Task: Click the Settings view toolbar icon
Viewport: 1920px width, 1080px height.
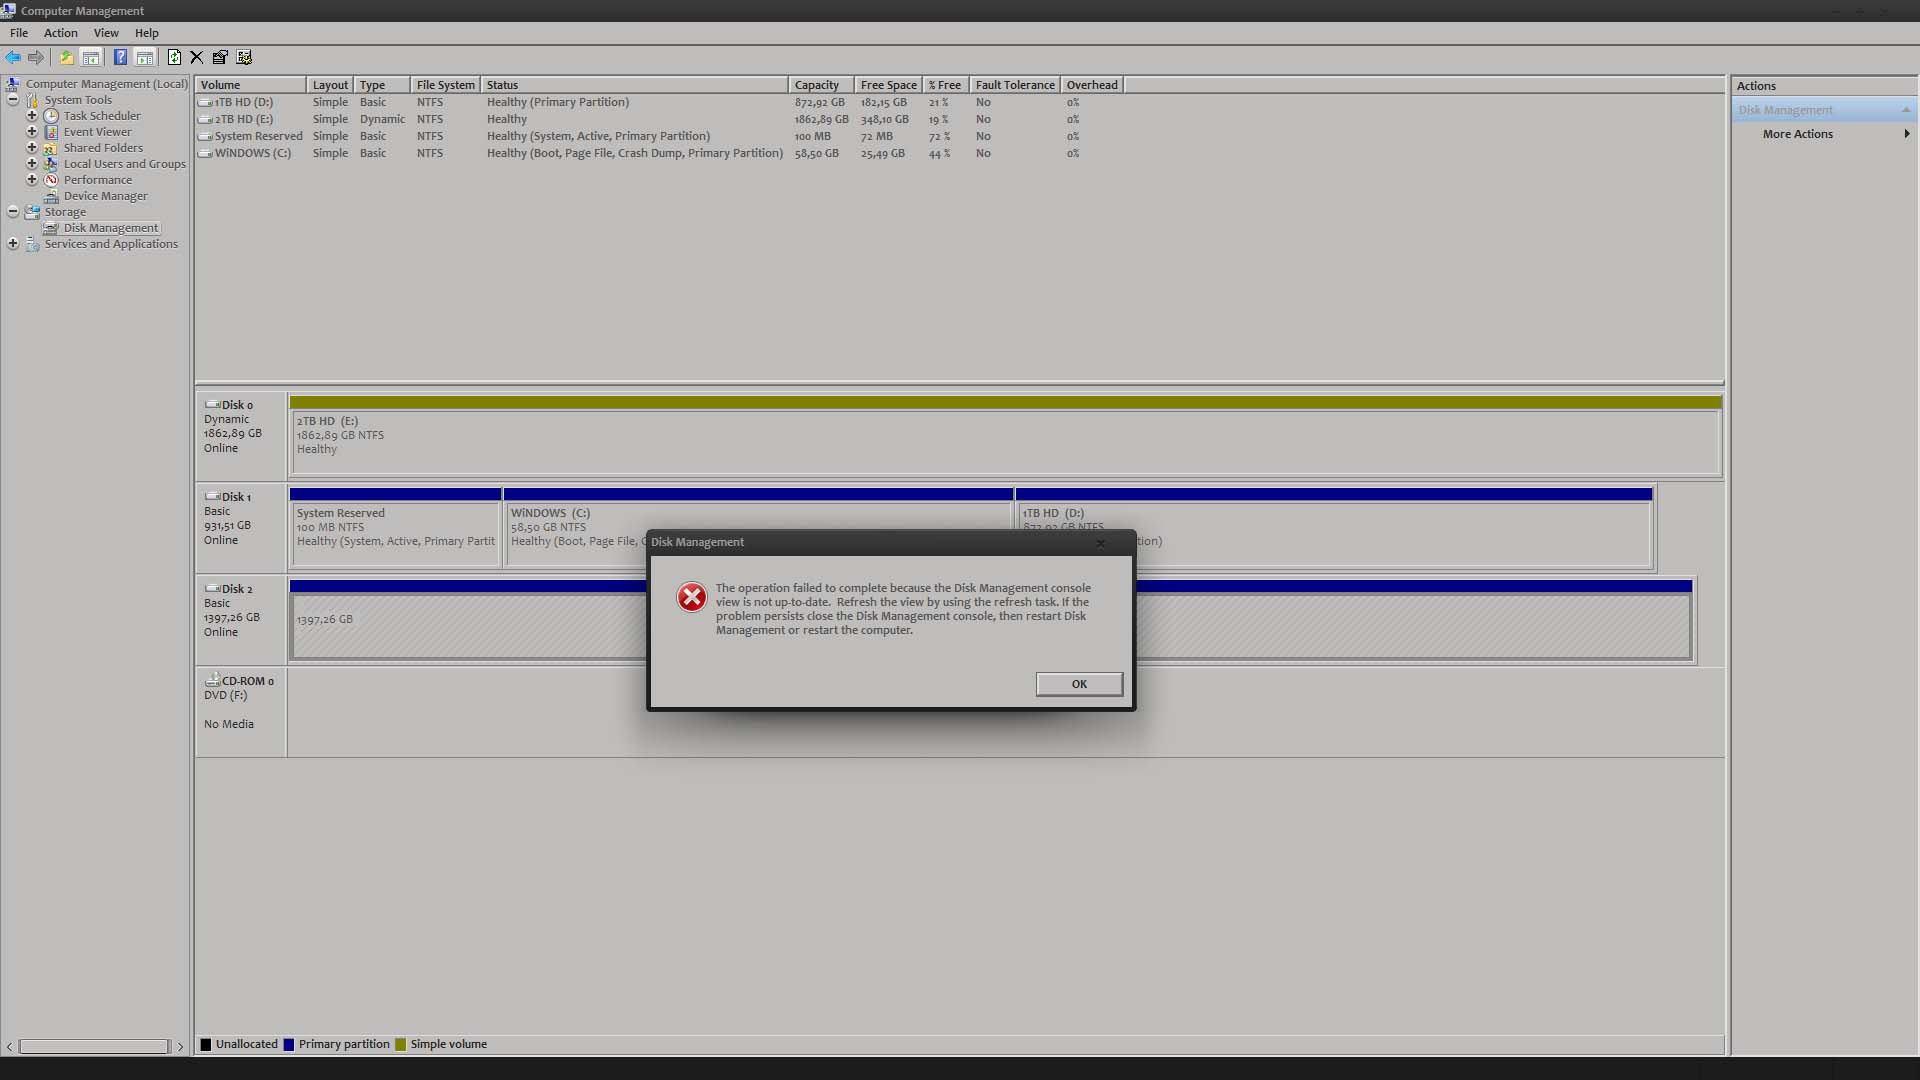Action: [244, 57]
